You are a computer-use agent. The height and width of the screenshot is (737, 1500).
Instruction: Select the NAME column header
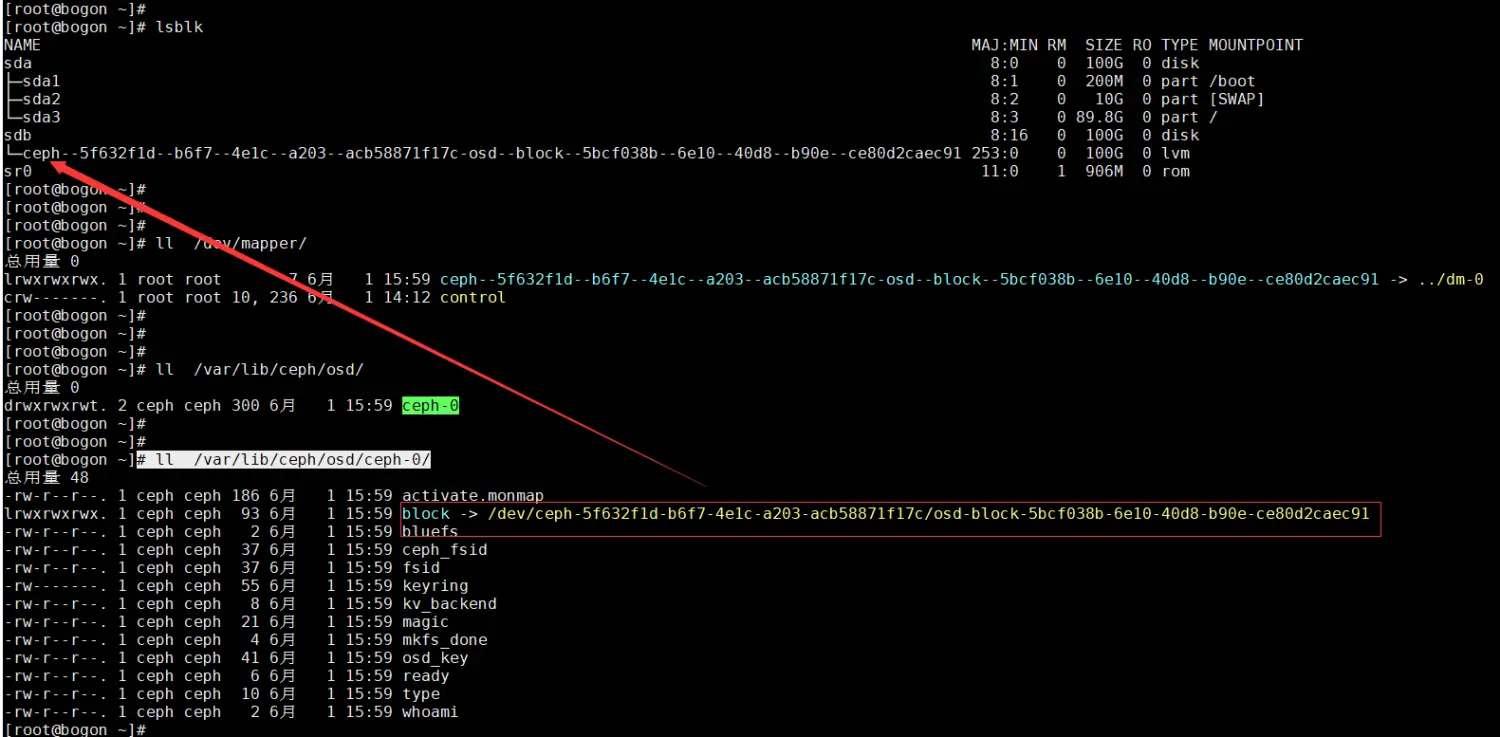(x=22, y=45)
